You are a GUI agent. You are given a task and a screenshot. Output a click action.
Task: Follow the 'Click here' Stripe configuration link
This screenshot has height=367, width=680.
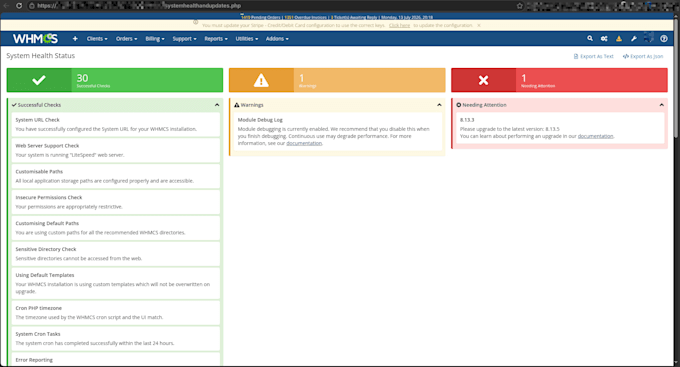[x=399, y=25]
